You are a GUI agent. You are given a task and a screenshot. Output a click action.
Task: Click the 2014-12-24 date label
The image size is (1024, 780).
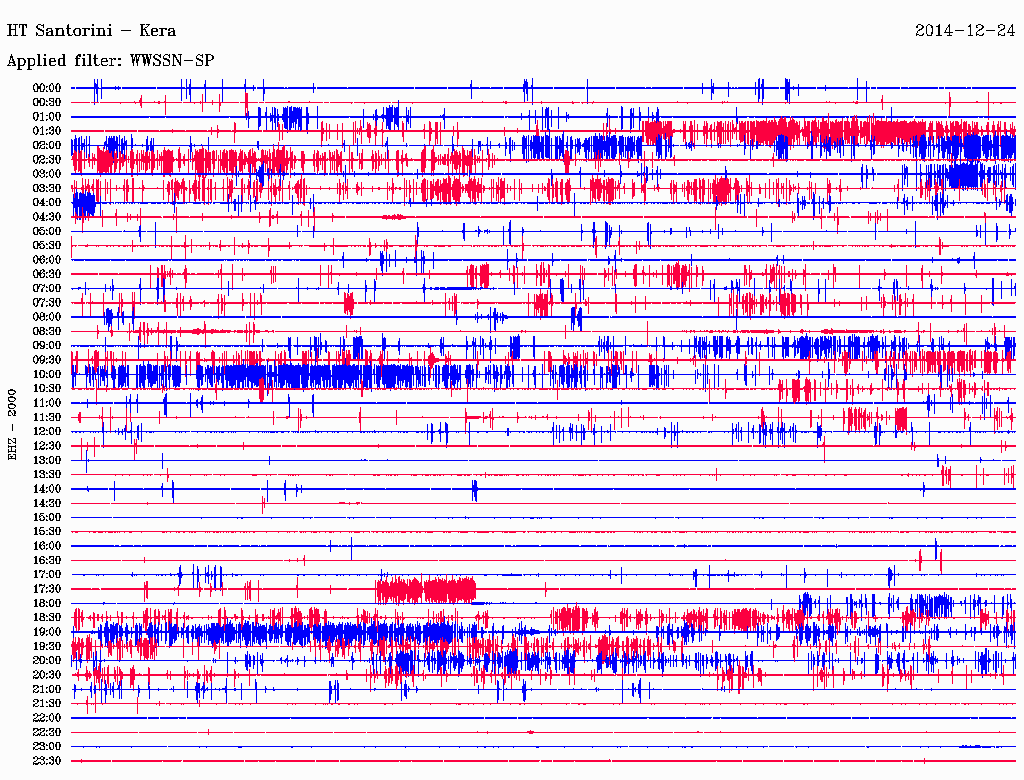(x=964, y=30)
